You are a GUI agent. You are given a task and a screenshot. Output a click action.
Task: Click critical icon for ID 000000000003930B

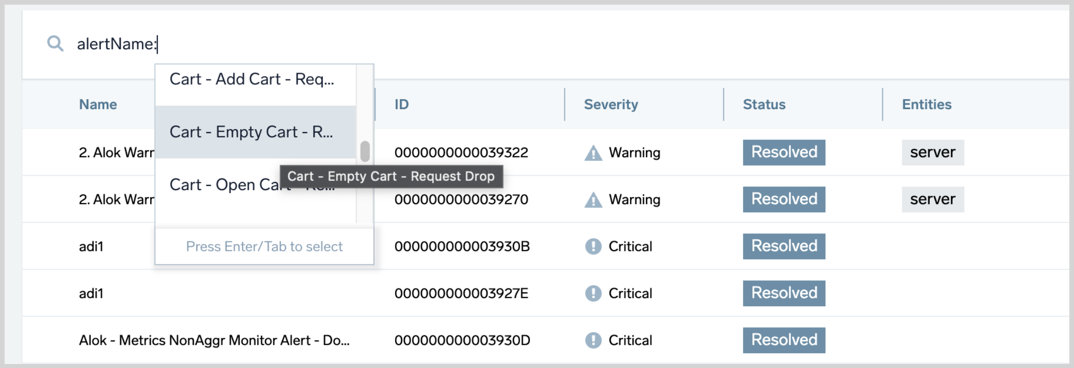593,246
